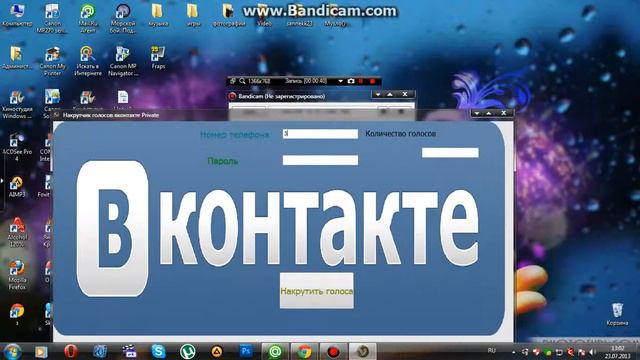The width and height of the screenshot is (640, 360).
Task: Open the Морской бой desktop shortcut
Action: click(x=122, y=18)
